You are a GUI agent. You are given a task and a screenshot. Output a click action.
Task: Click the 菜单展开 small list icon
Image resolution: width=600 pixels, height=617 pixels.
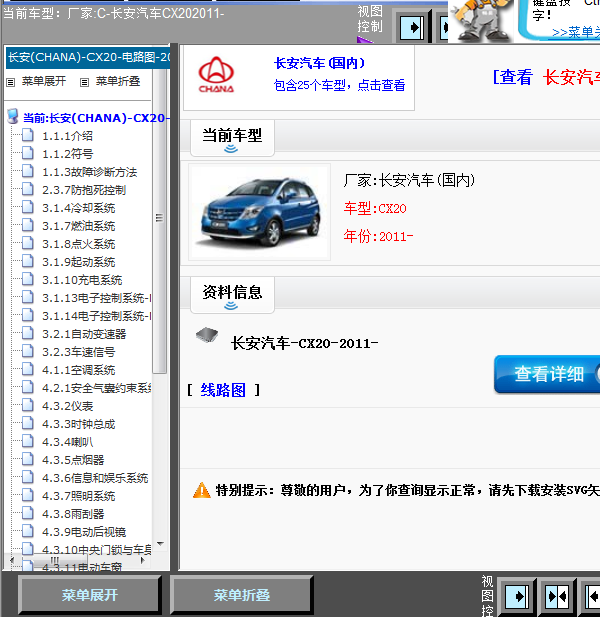pos(11,82)
